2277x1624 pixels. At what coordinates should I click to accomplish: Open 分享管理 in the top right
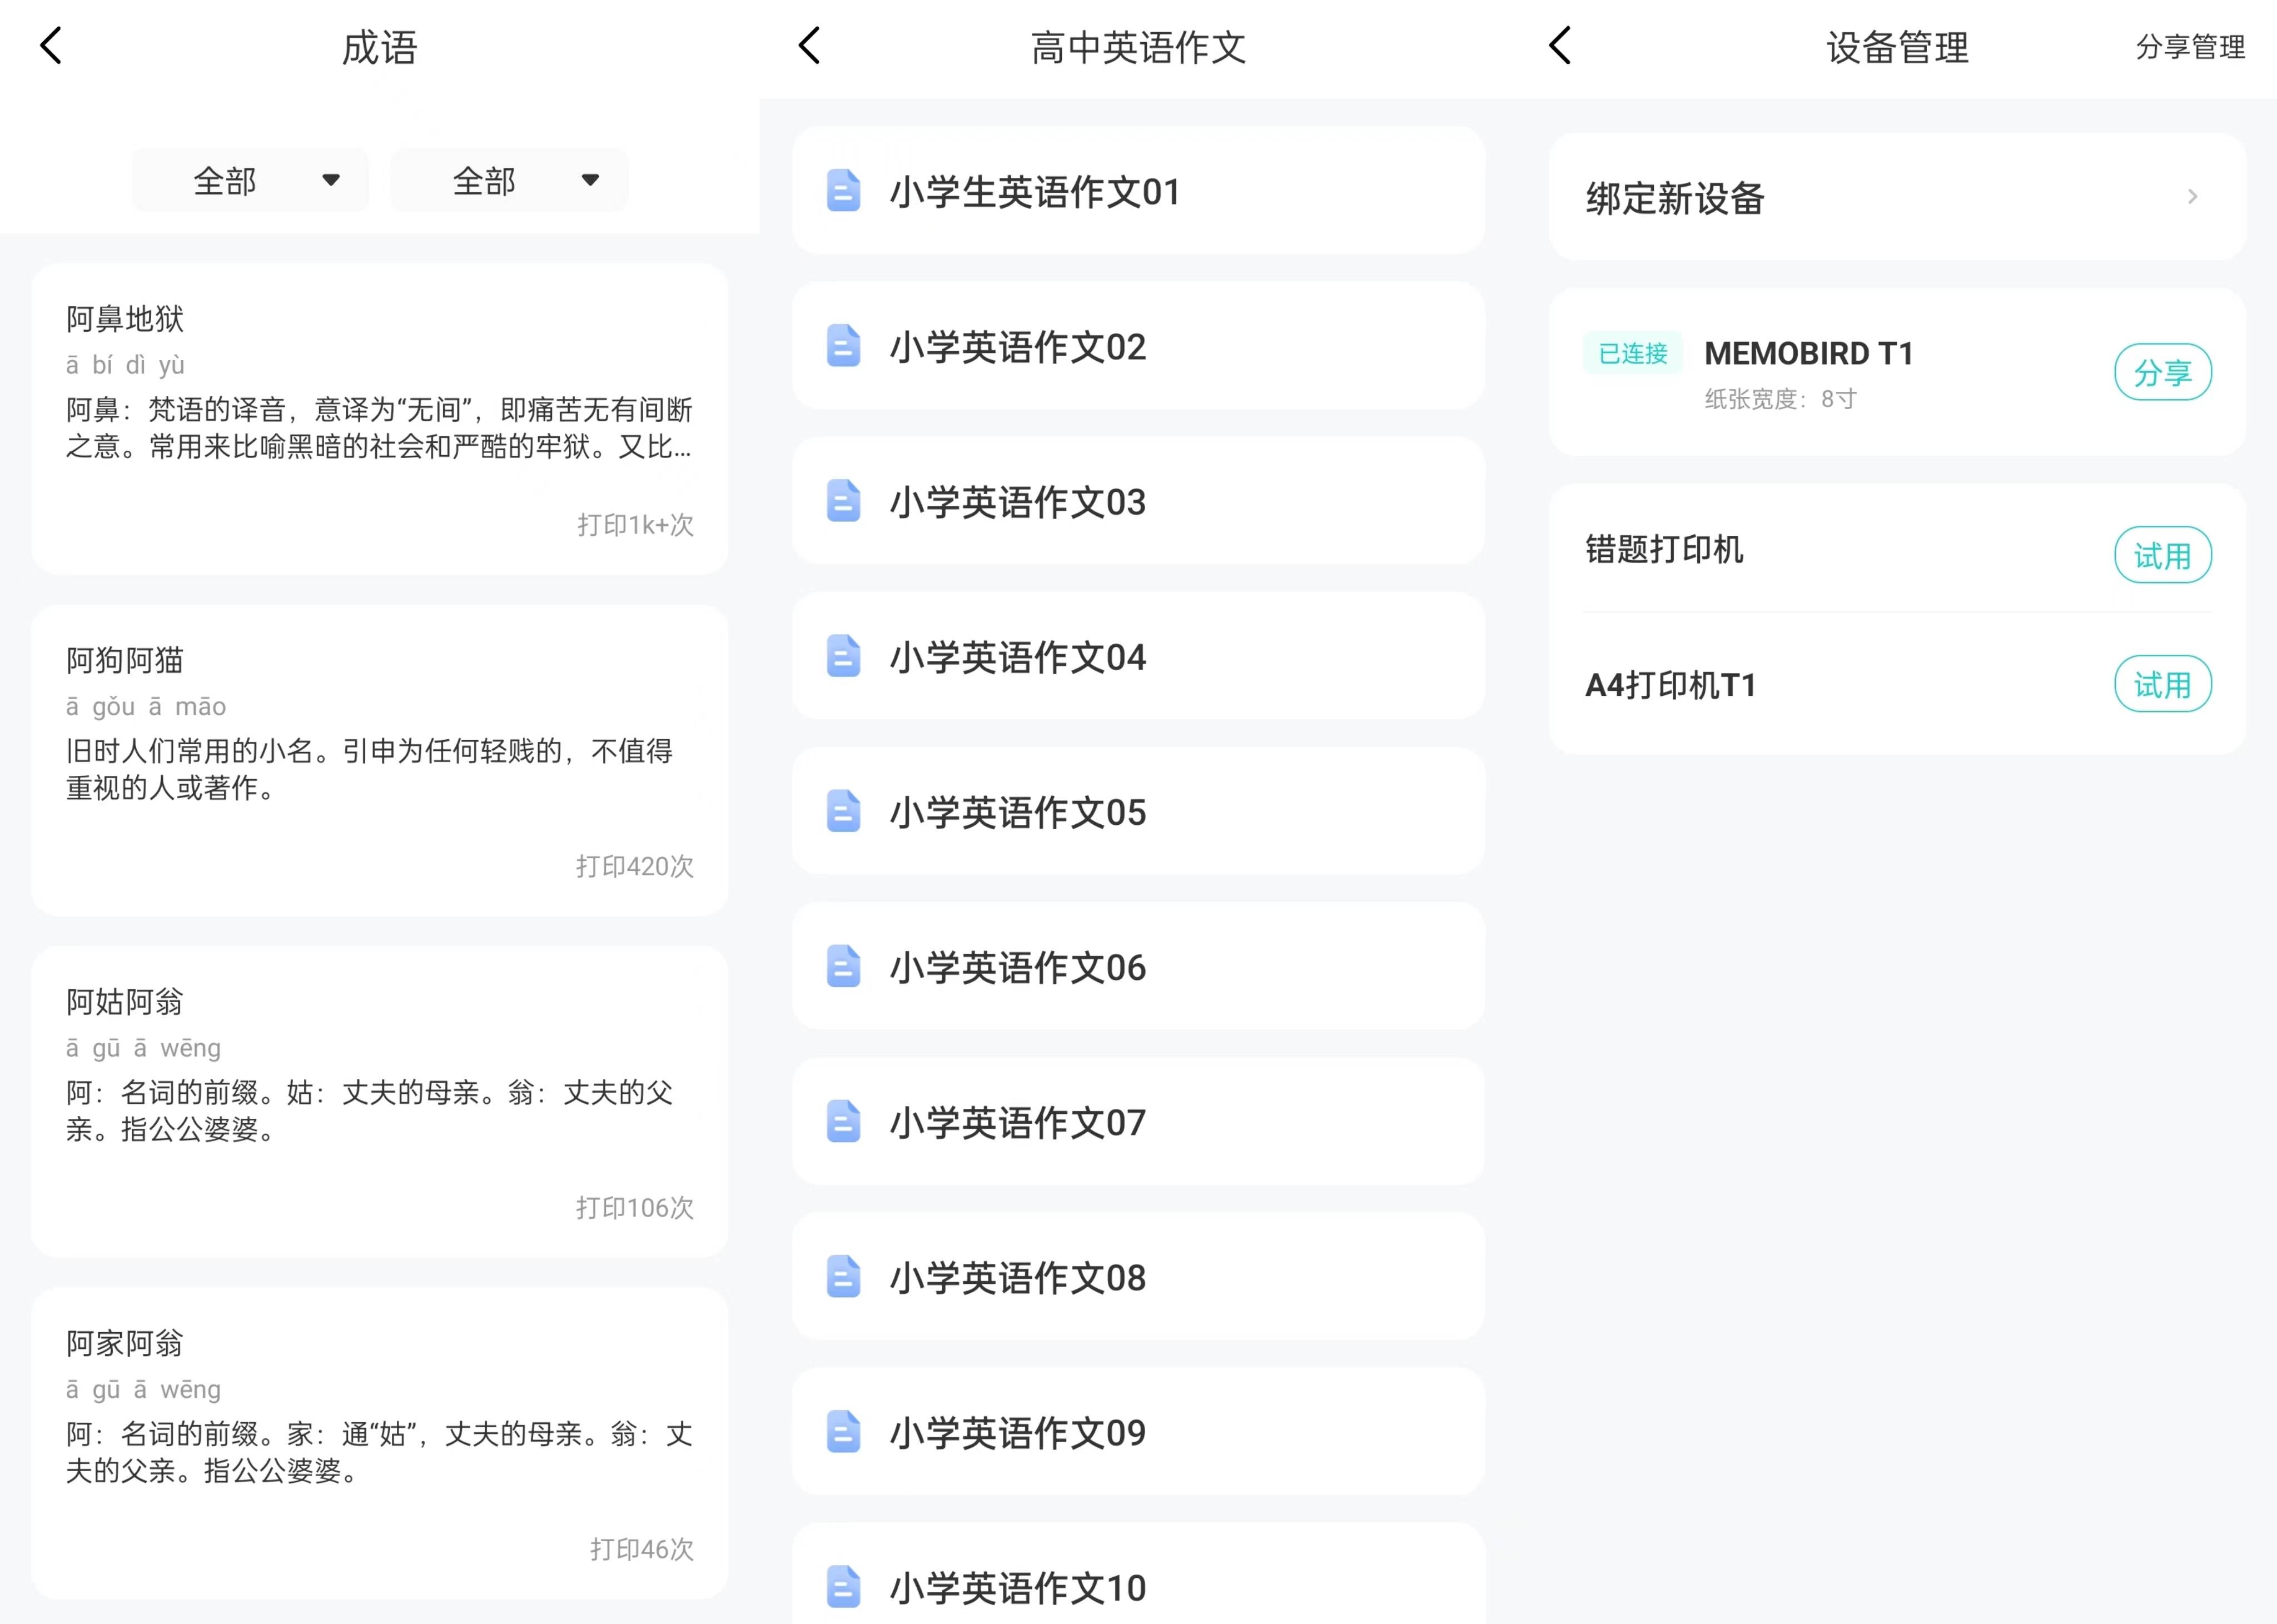tap(2190, 47)
